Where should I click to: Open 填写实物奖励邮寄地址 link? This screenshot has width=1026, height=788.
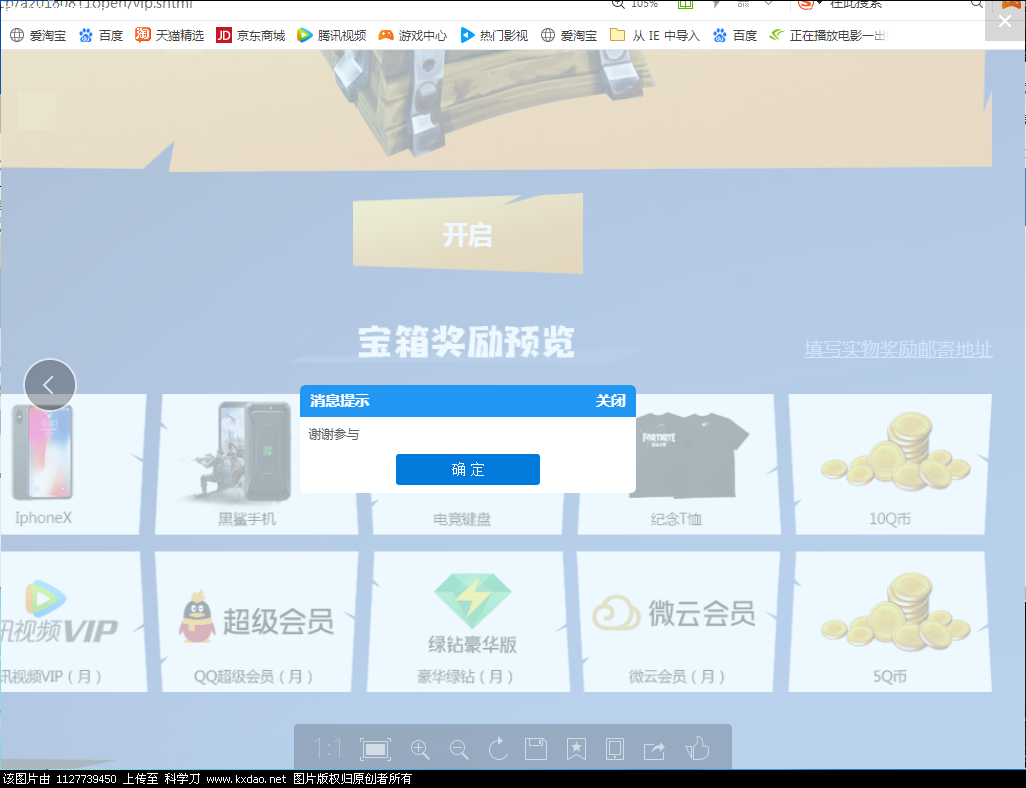coord(898,349)
